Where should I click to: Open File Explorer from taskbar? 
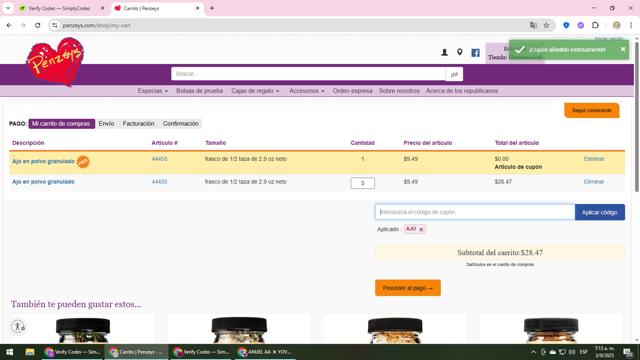click(30, 352)
